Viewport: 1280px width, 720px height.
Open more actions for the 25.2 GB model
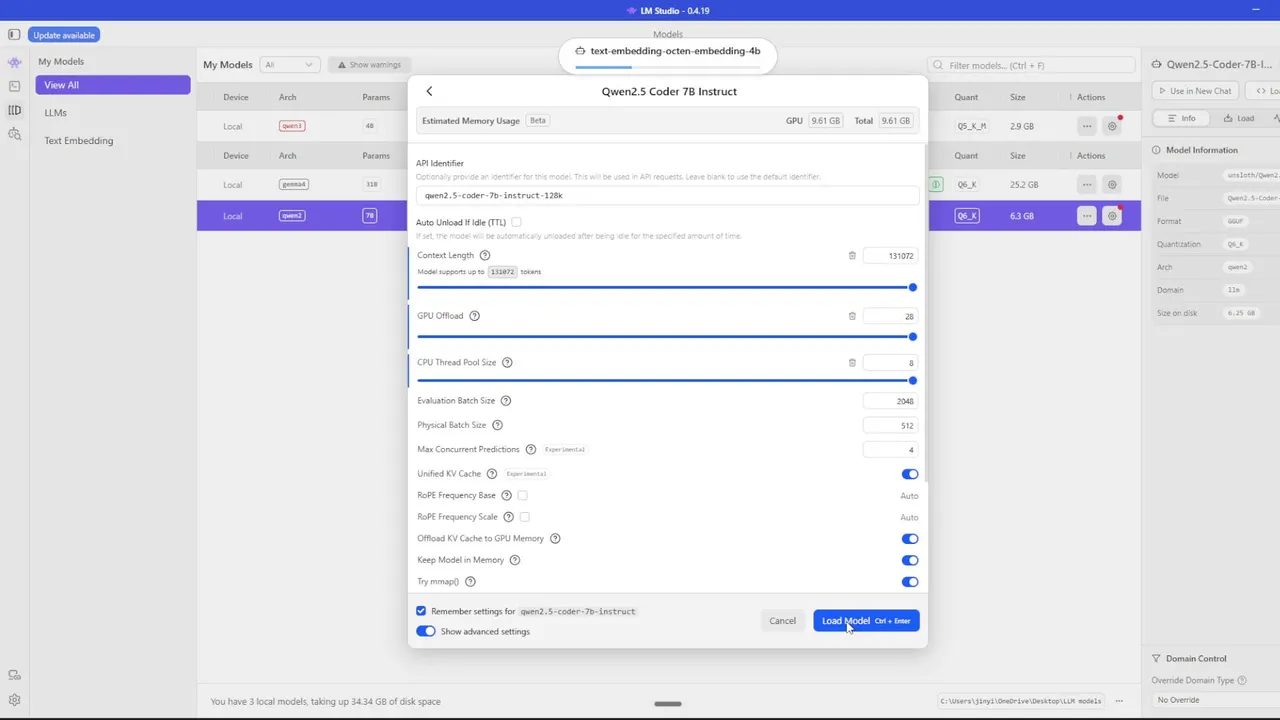1087,184
